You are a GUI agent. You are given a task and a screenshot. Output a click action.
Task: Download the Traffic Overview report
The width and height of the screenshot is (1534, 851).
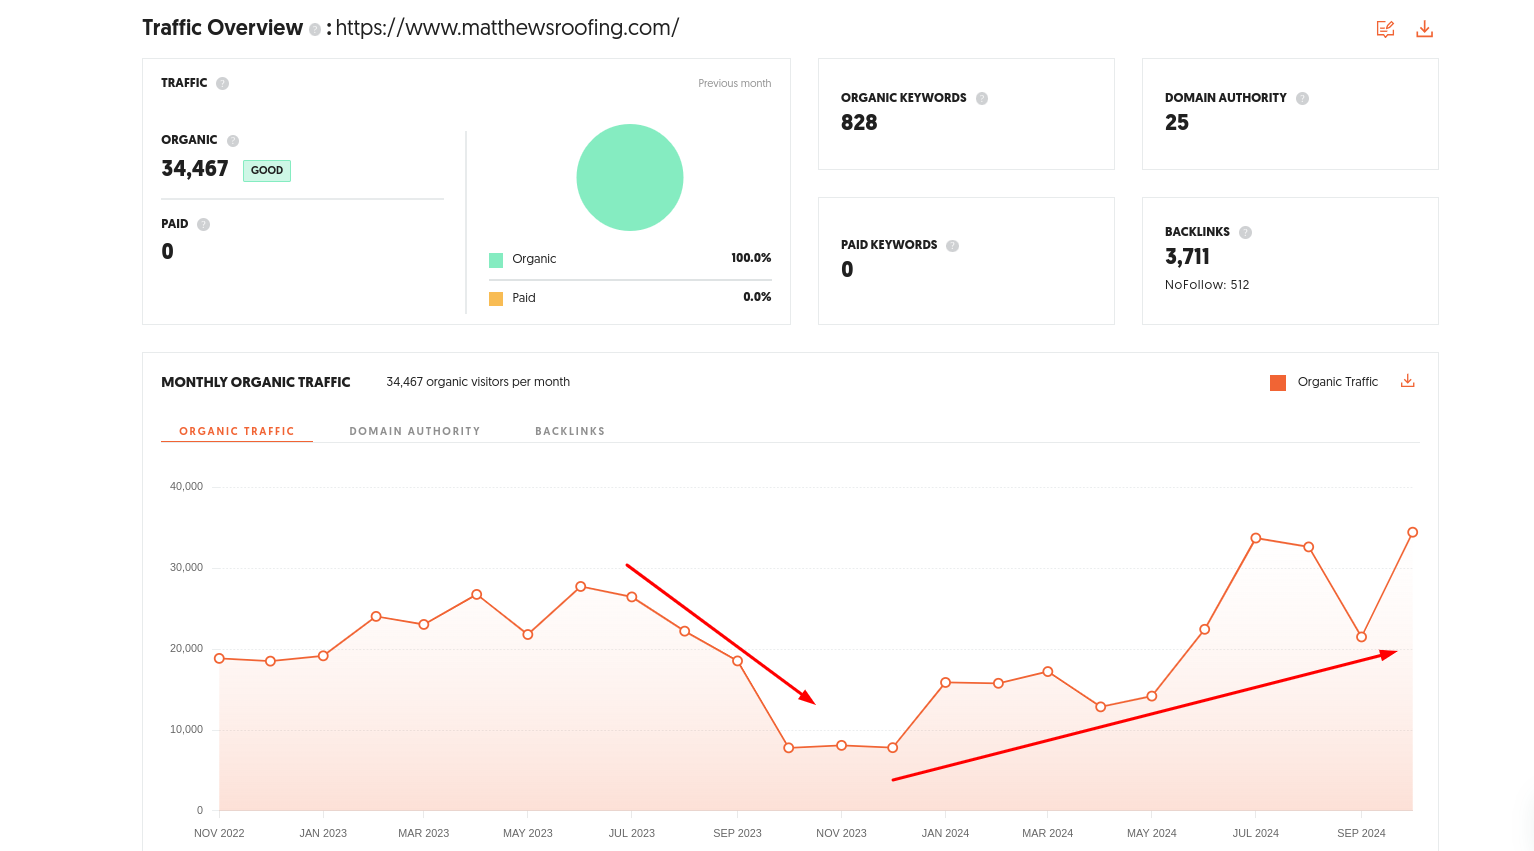(1425, 29)
